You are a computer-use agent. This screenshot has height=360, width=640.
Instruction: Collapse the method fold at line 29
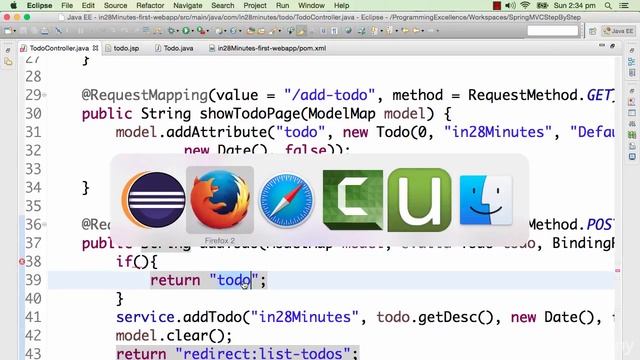coord(44,95)
